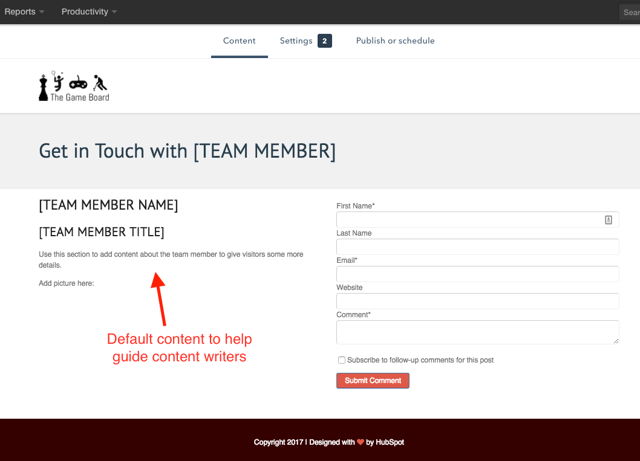Go to the Publish or schedule tab
The height and width of the screenshot is (461, 640).
395,41
